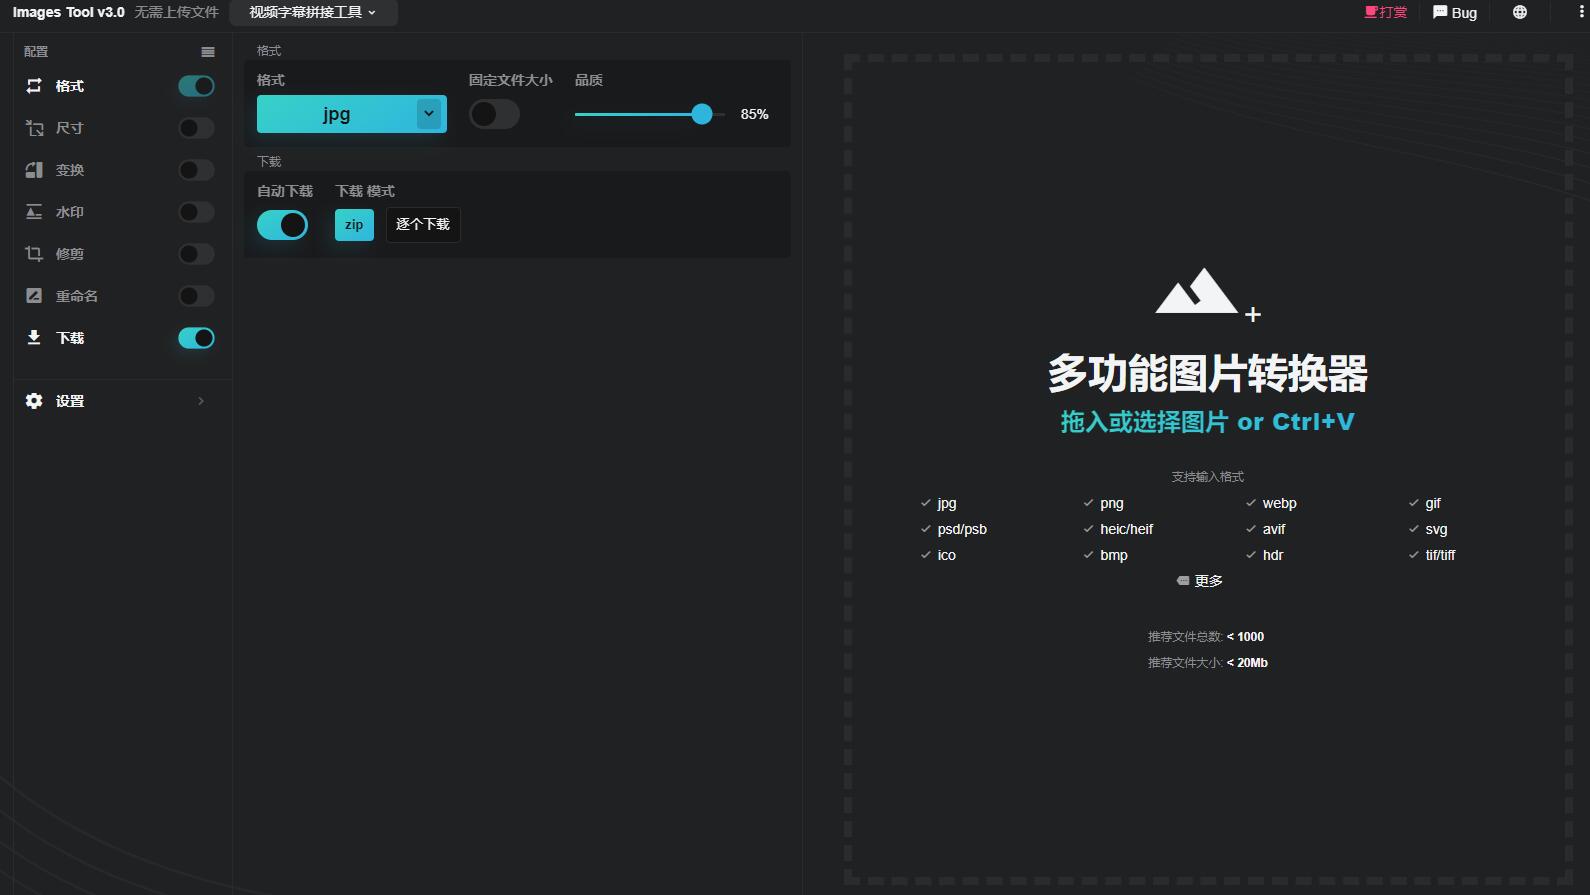Image resolution: width=1590 pixels, height=895 pixels.
Task: Click the language globe icon
Action: click(x=1519, y=13)
